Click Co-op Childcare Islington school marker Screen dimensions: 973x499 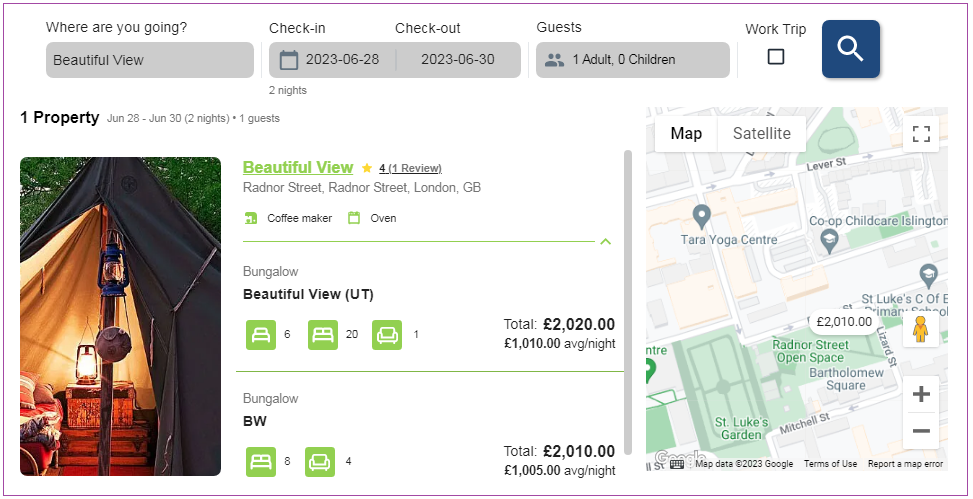click(829, 240)
